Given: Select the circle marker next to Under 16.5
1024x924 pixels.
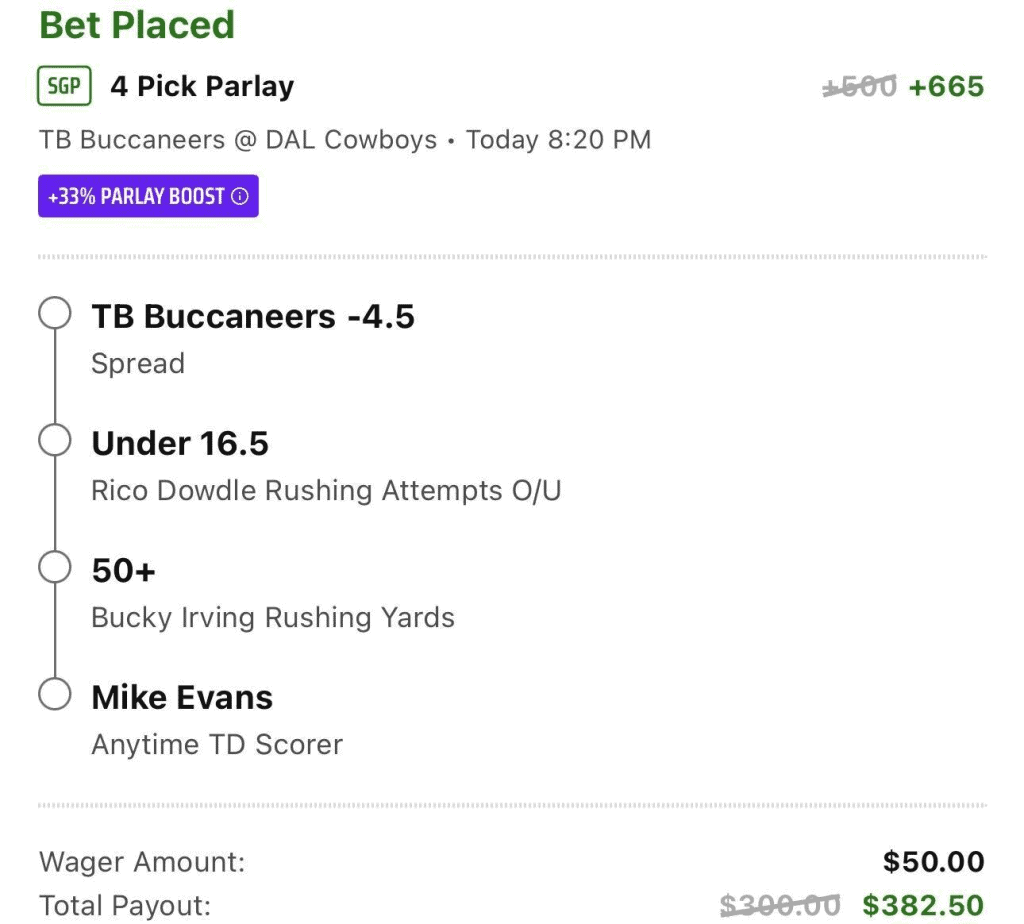Looking at the screenshot, I should pyautogui.click(x=54, y=441).
